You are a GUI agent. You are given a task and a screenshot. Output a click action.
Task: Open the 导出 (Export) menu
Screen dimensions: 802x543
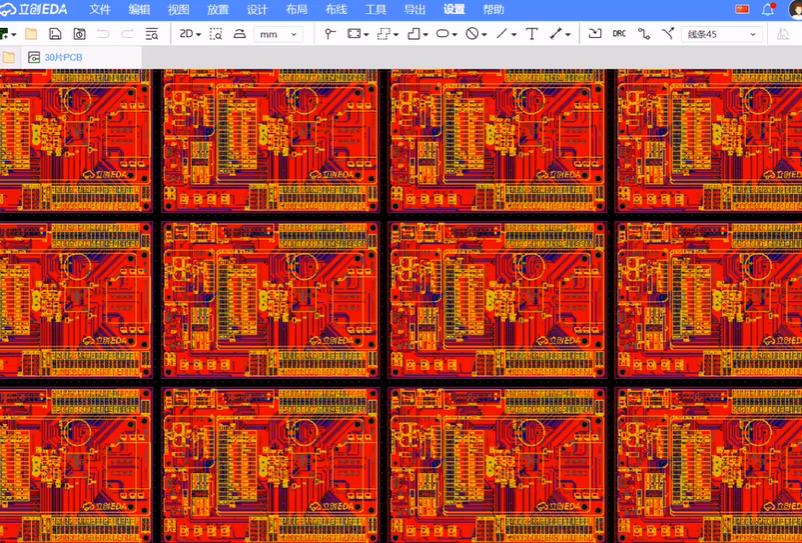pos(415,9)
